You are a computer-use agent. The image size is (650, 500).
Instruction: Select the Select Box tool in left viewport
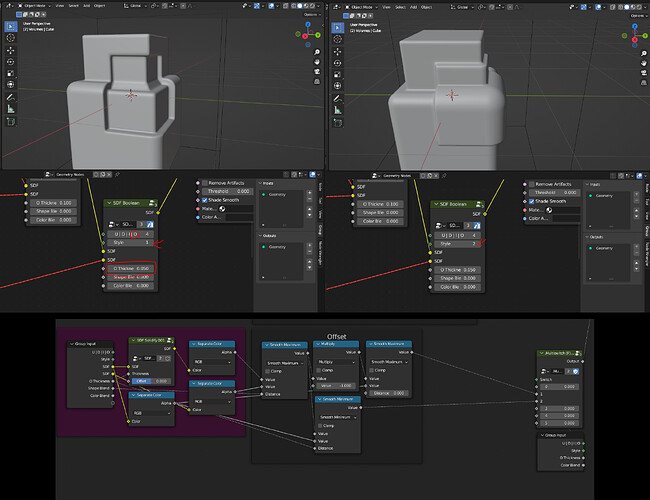click(11, 27)
